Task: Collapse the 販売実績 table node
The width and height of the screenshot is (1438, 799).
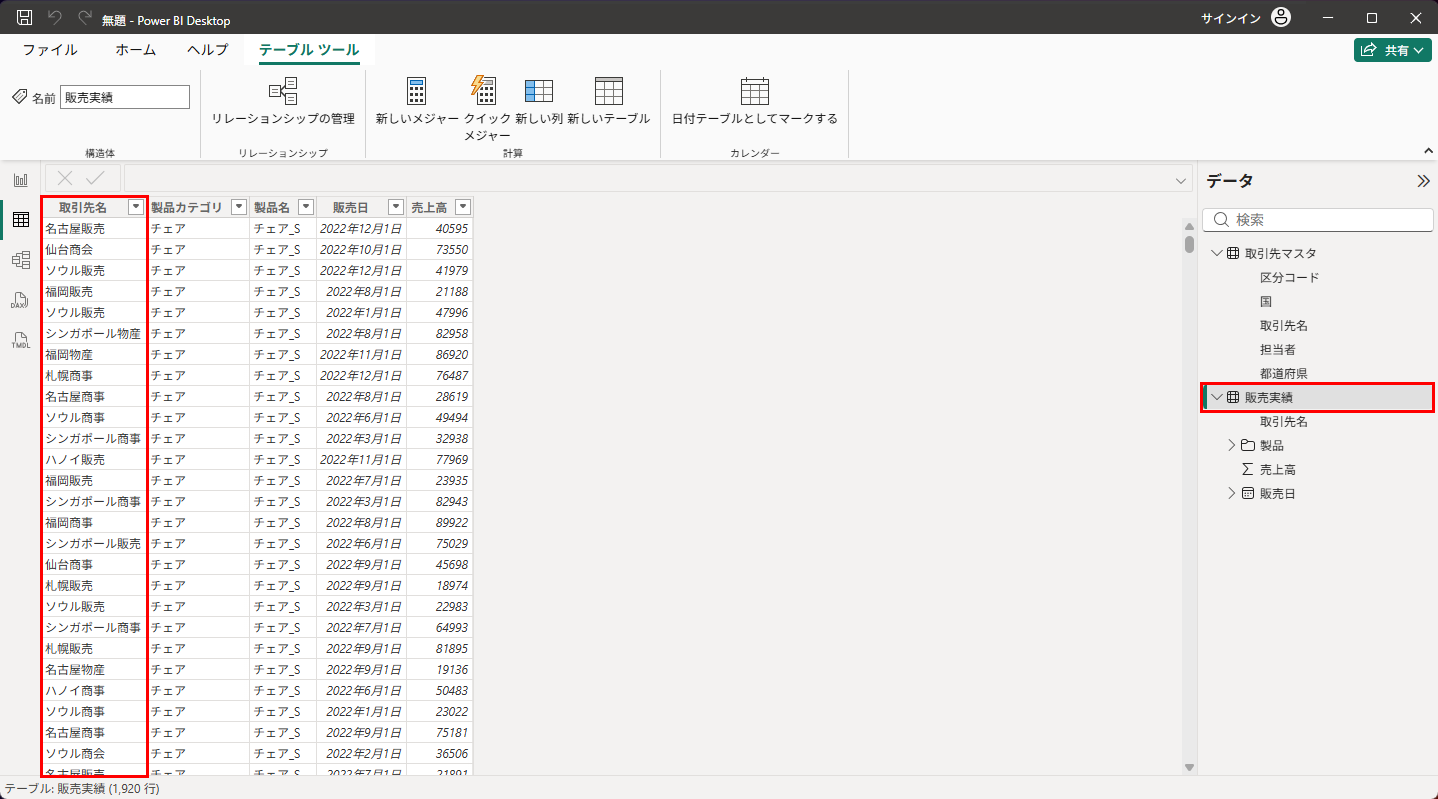Action: (1216, 398)
